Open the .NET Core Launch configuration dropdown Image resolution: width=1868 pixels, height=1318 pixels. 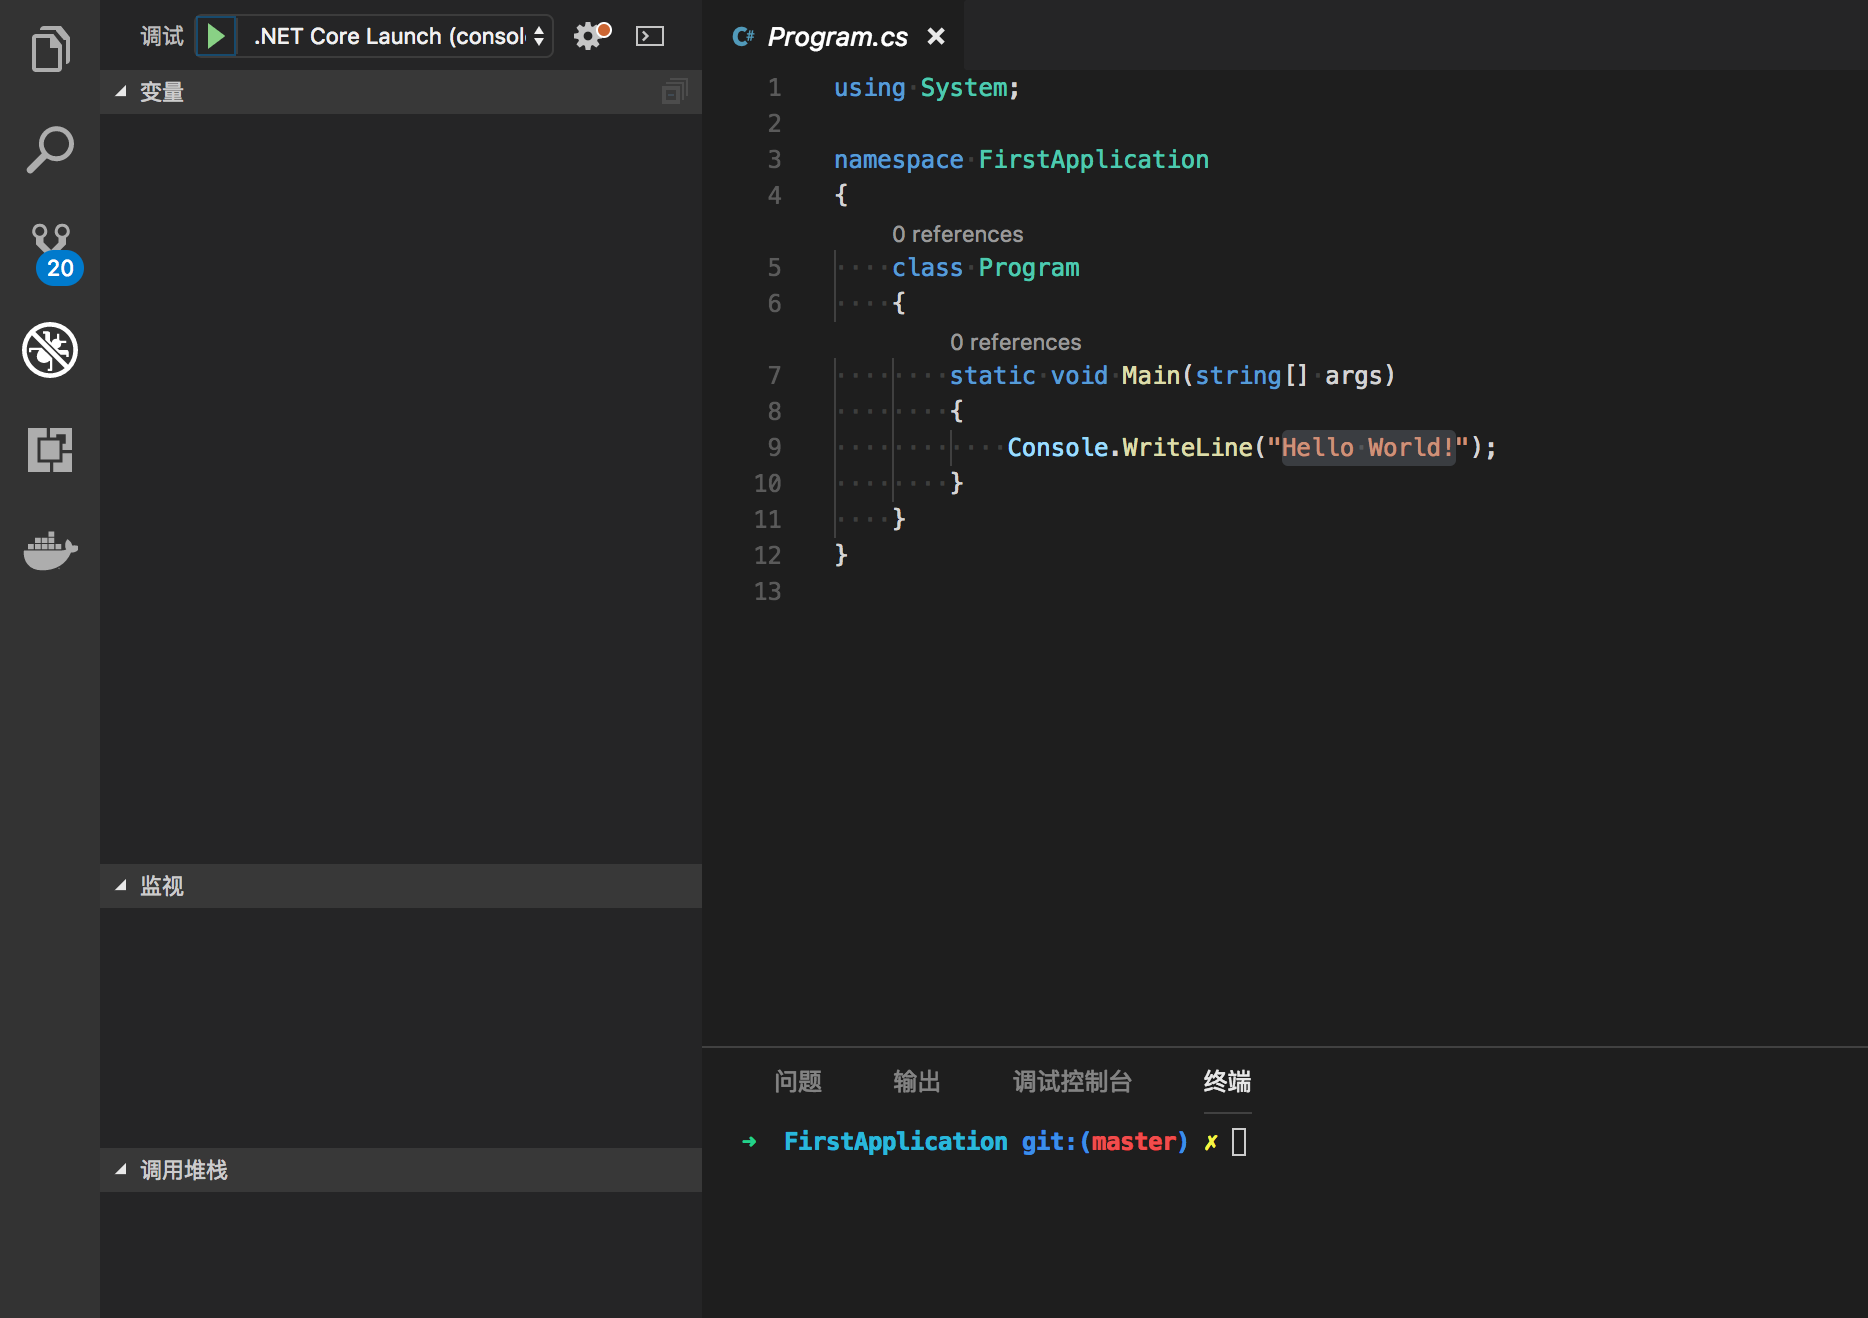point(397,36)
